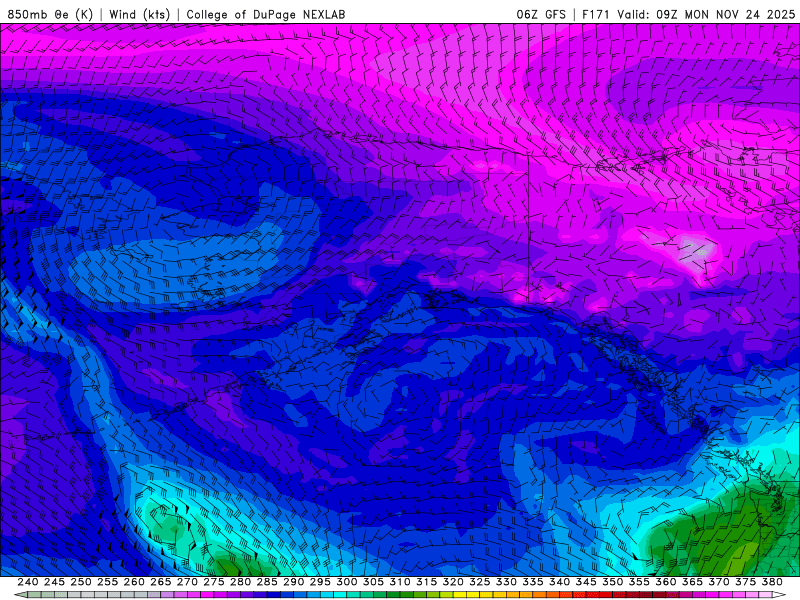Click the 325 value on the color scale
This screenshot has height=600, width=800.
[x=480, y=582]
